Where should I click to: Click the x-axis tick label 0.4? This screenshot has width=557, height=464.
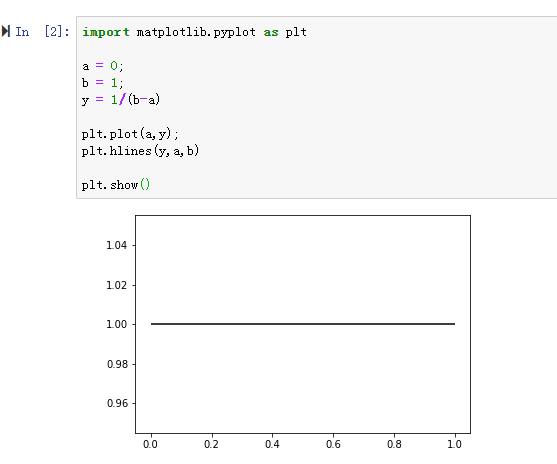[x=272, y=444]
